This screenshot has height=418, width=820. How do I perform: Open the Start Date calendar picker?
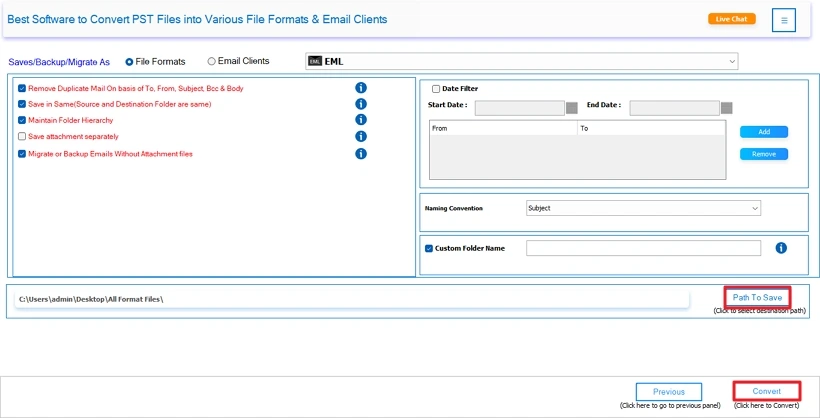click(x=572, y=108)
